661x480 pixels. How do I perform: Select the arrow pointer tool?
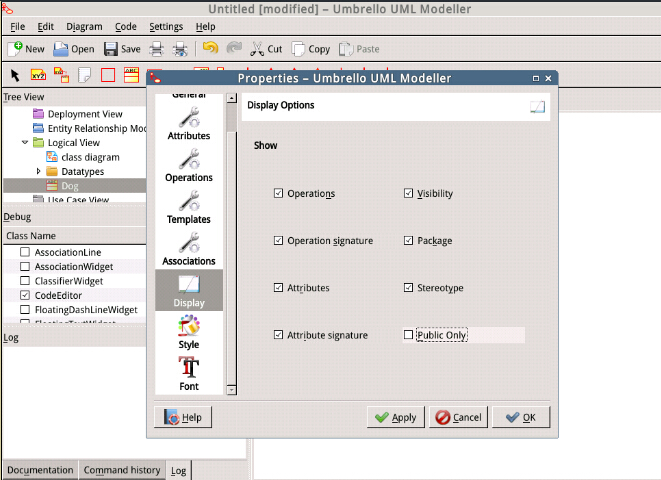coord(15,75)
